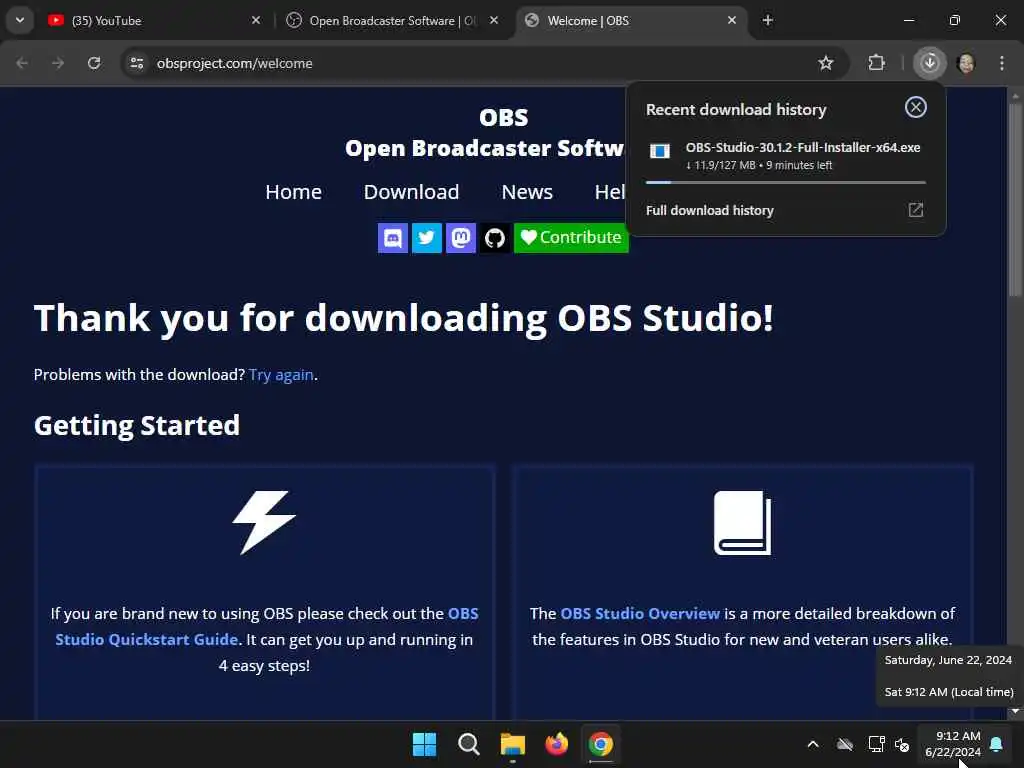Viewport: 1024px width, 768px height.
Task: Open Full download history page
Action: pyautogui.click(x=709, y=210)
